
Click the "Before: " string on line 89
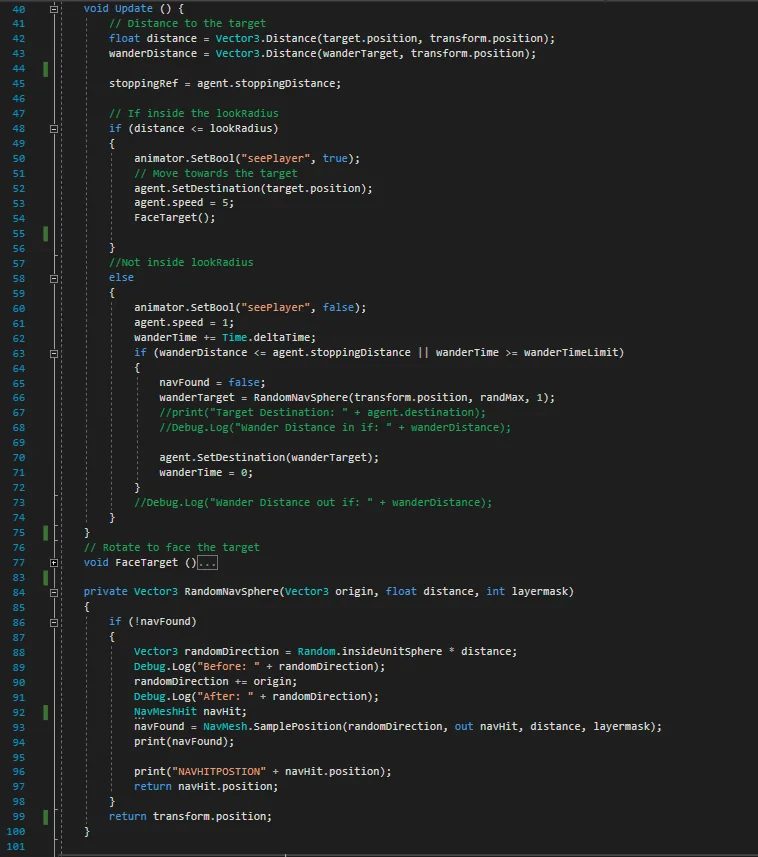pyautogui.click(x=228, y=666)
